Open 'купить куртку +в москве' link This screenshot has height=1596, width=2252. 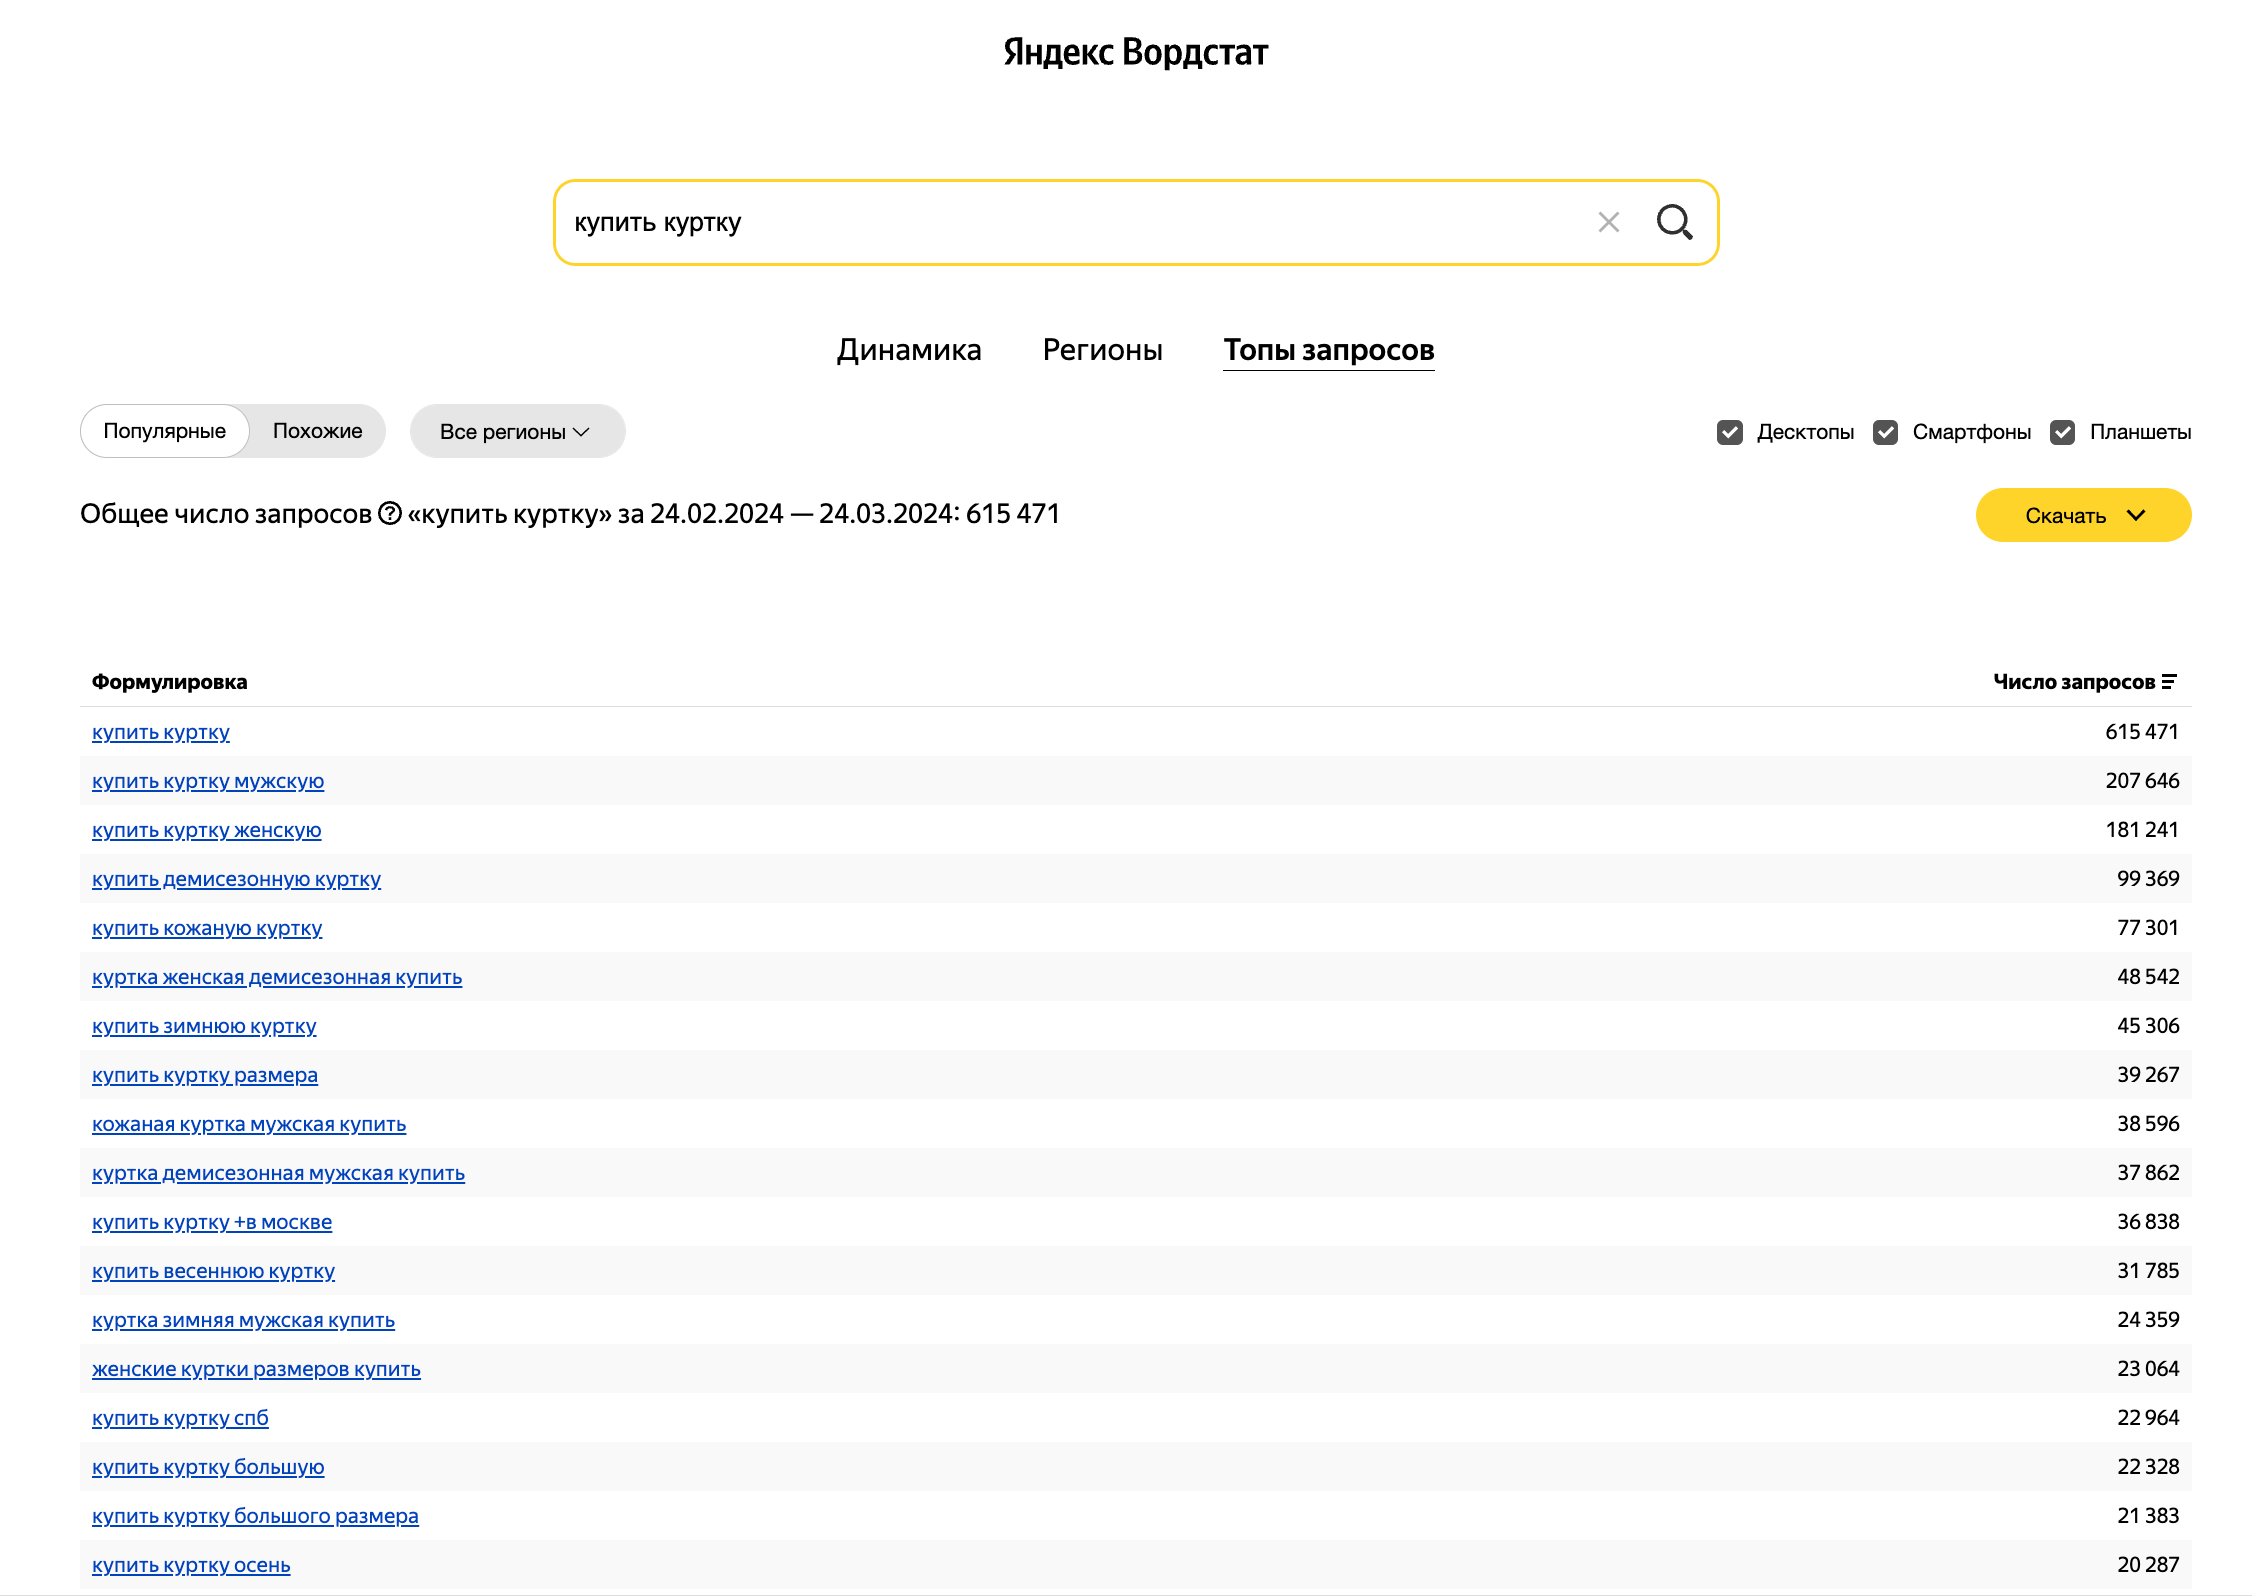(212, 1222)
